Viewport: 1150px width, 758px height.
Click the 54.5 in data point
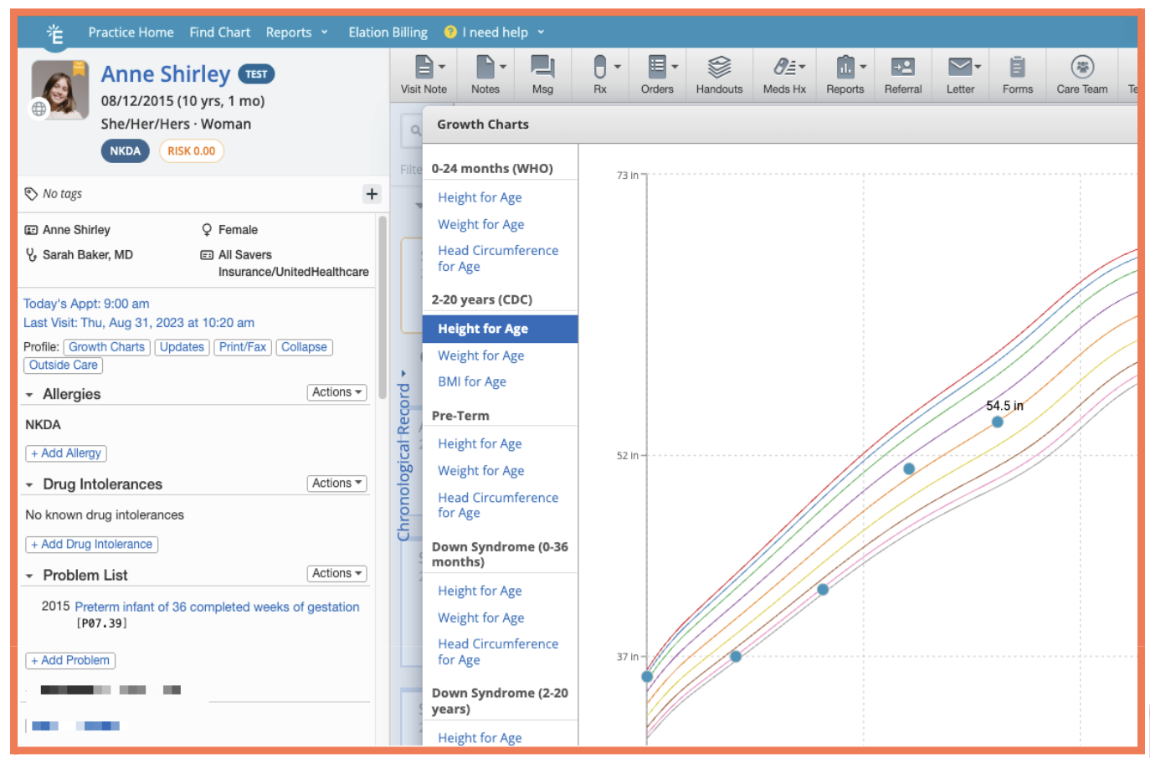tap(997, 422)
